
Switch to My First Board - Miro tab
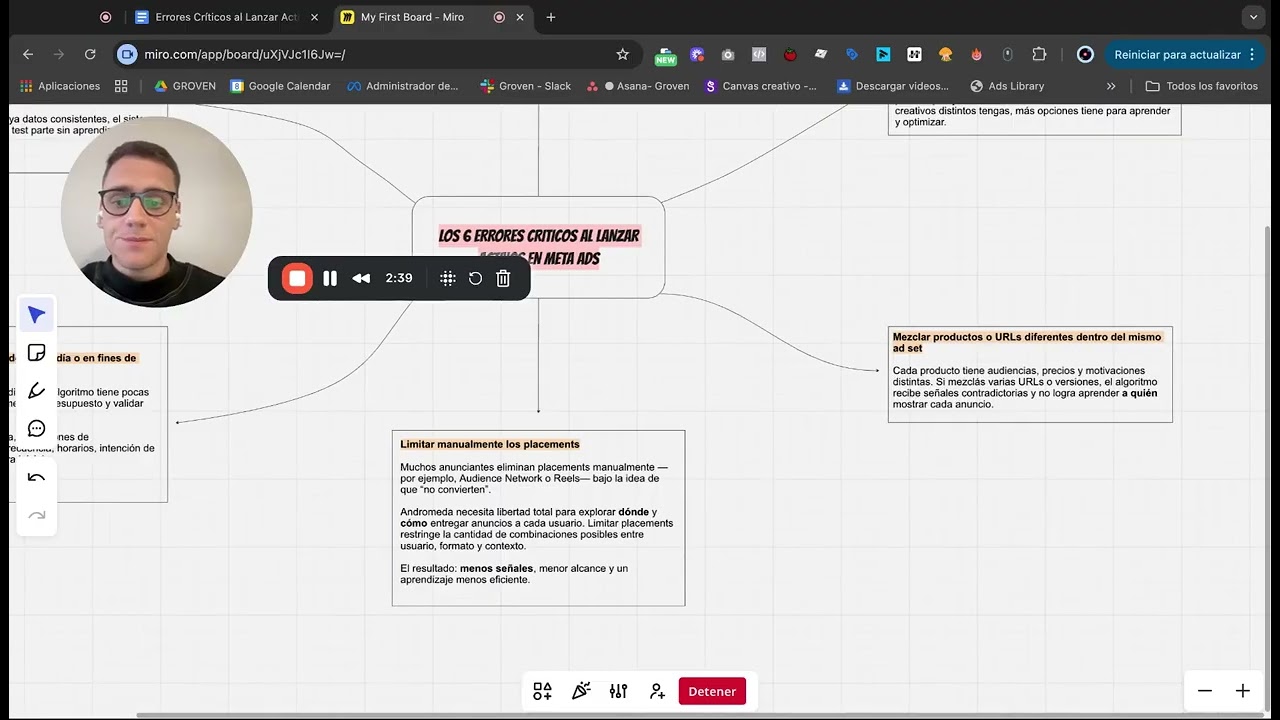point(412,17)
